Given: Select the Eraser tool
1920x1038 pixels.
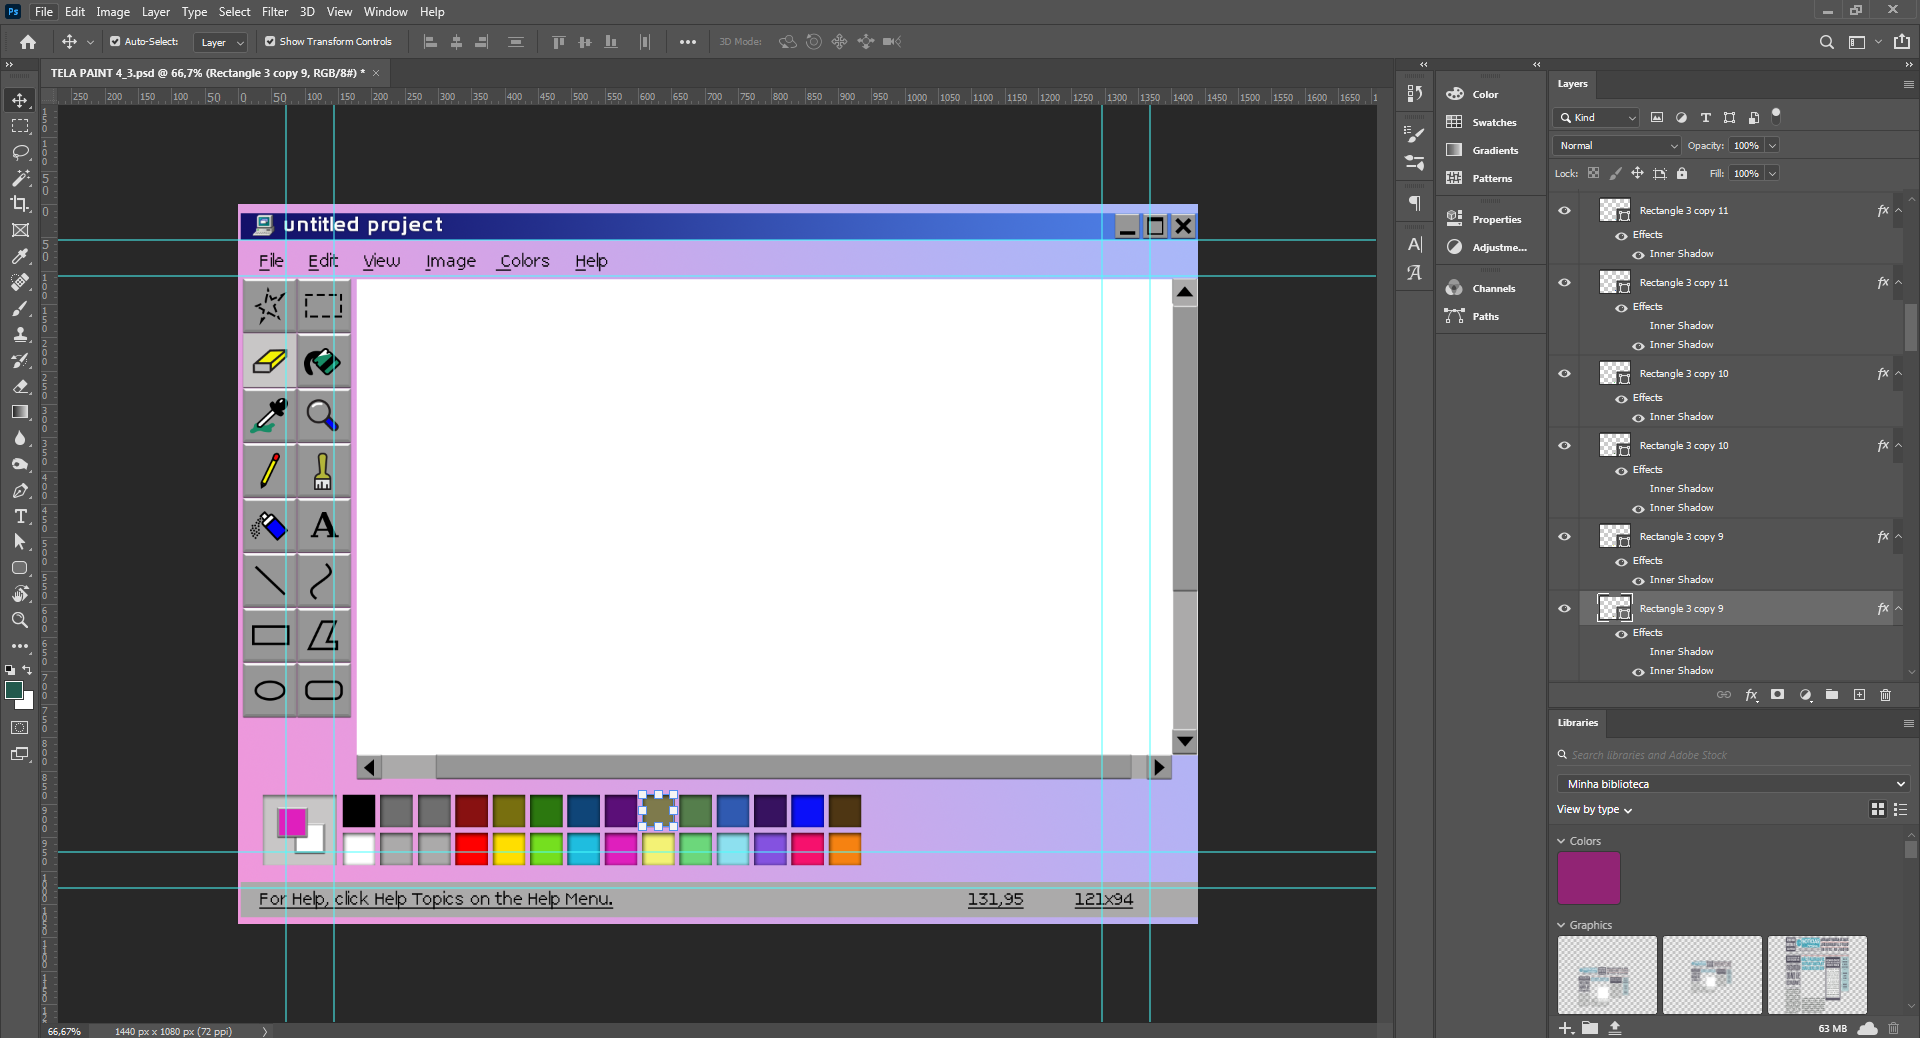Looking at the screenshot, I should pyautogui.click(x=20, y=386).
